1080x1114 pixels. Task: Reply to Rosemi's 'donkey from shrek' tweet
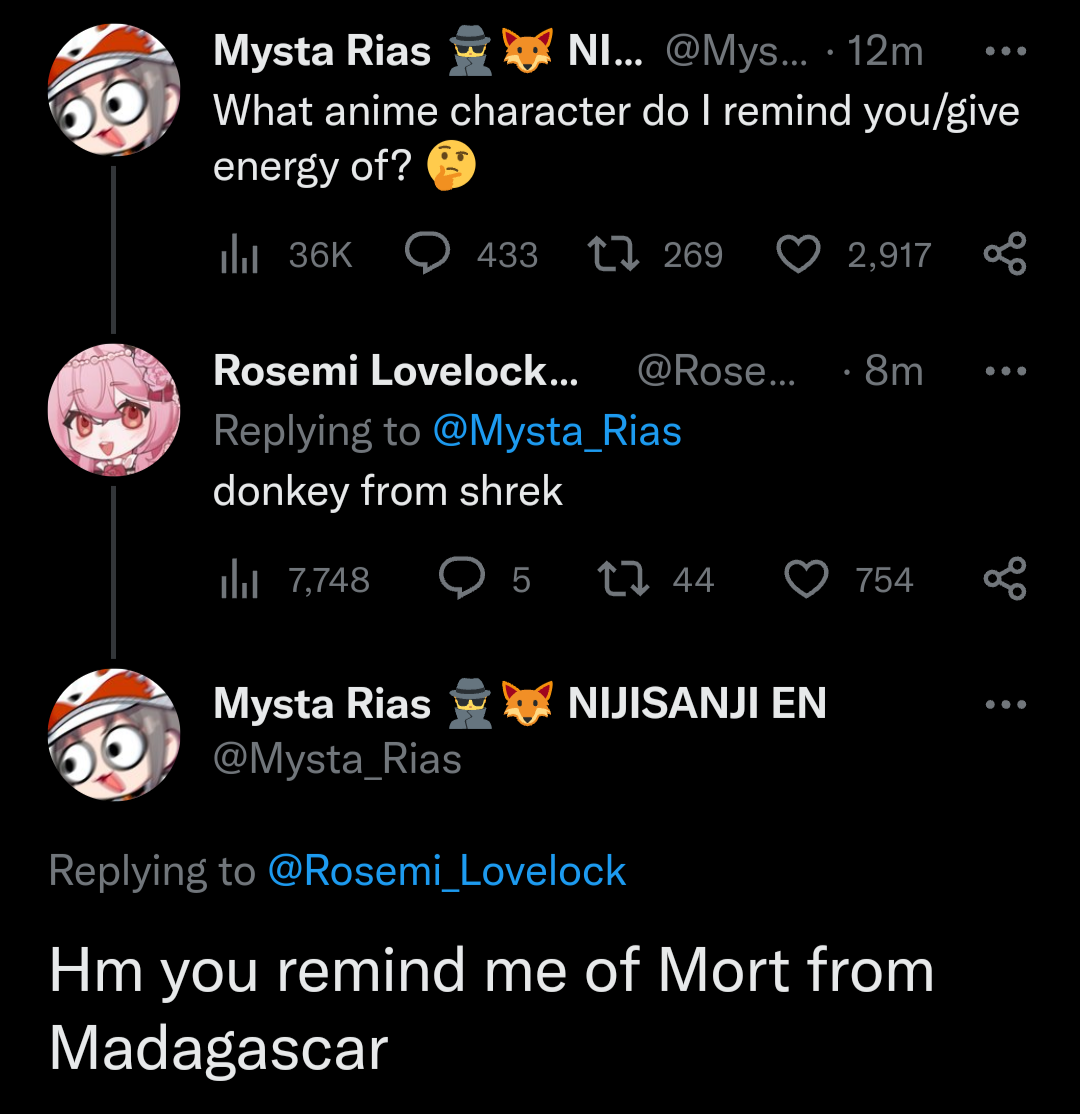(462, 579)
